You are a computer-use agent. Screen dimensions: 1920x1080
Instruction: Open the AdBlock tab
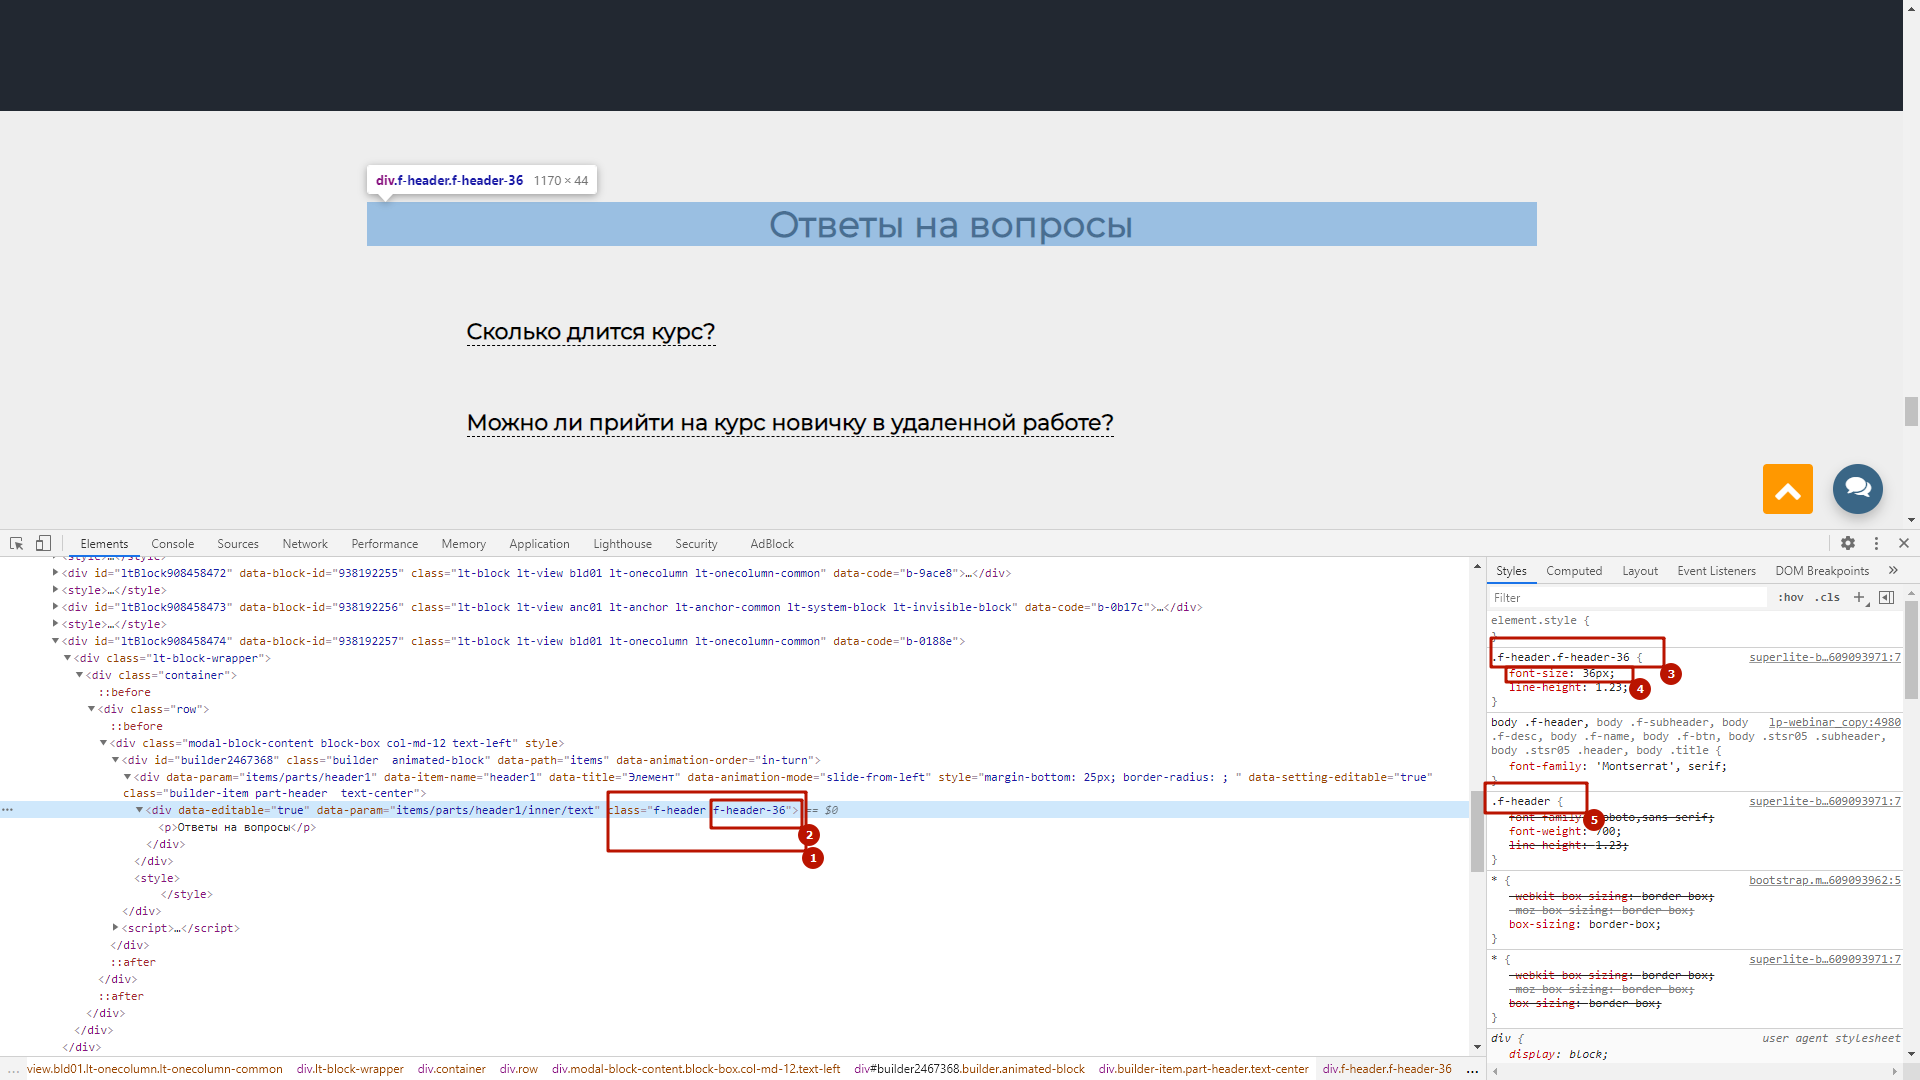click(x=772, y=544)
